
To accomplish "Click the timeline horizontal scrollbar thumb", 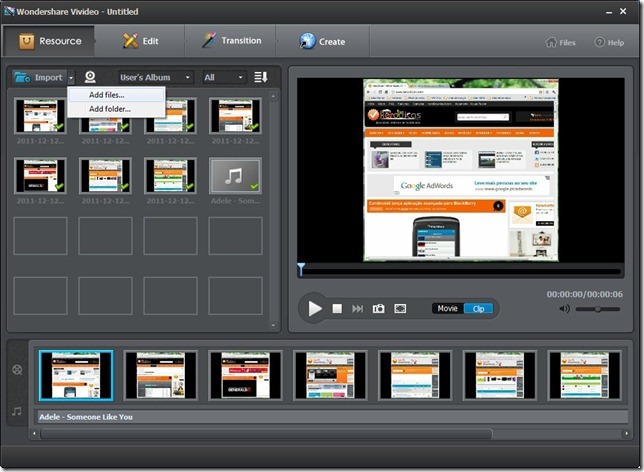I will 266,433.
